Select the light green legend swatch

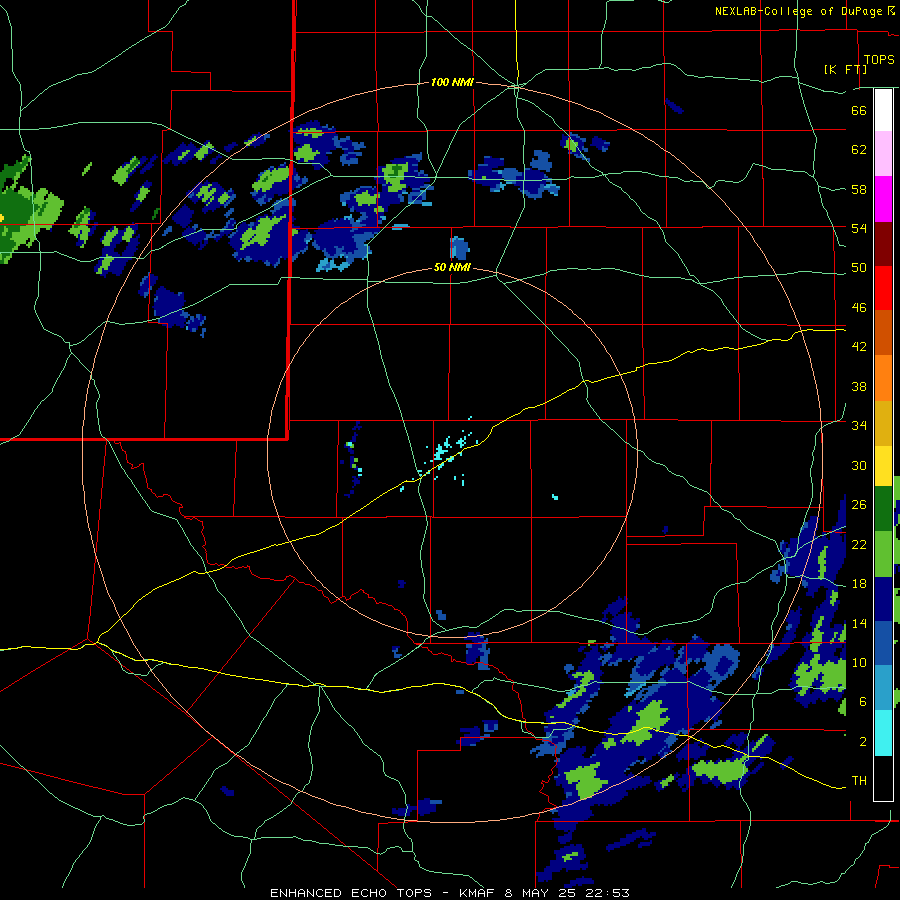[x=883, y=554]
